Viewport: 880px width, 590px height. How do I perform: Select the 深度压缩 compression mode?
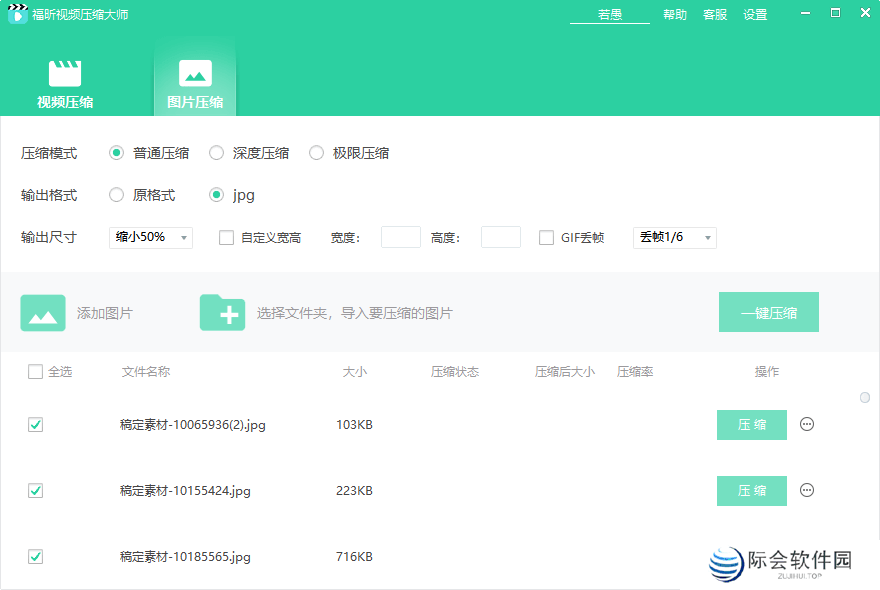tap(216, 152)
